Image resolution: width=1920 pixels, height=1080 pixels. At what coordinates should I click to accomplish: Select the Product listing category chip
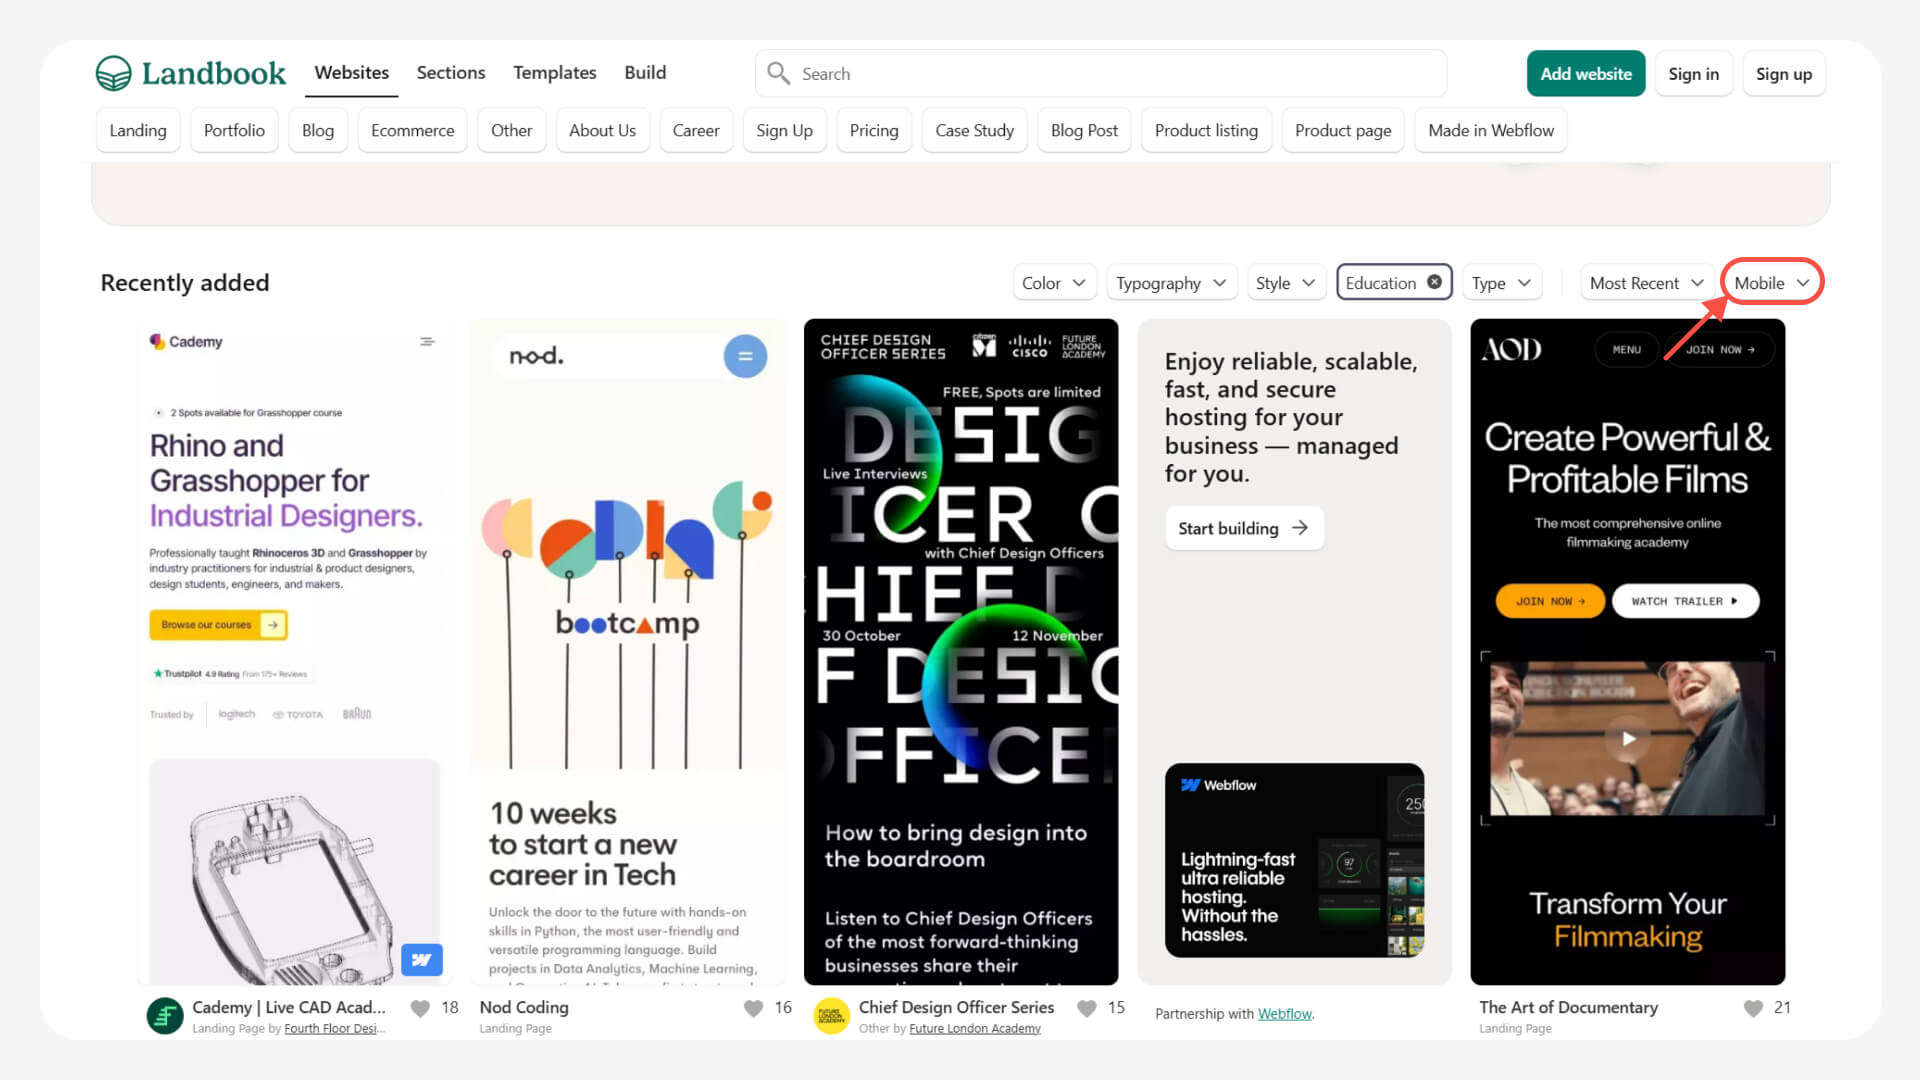[1206, 130]
